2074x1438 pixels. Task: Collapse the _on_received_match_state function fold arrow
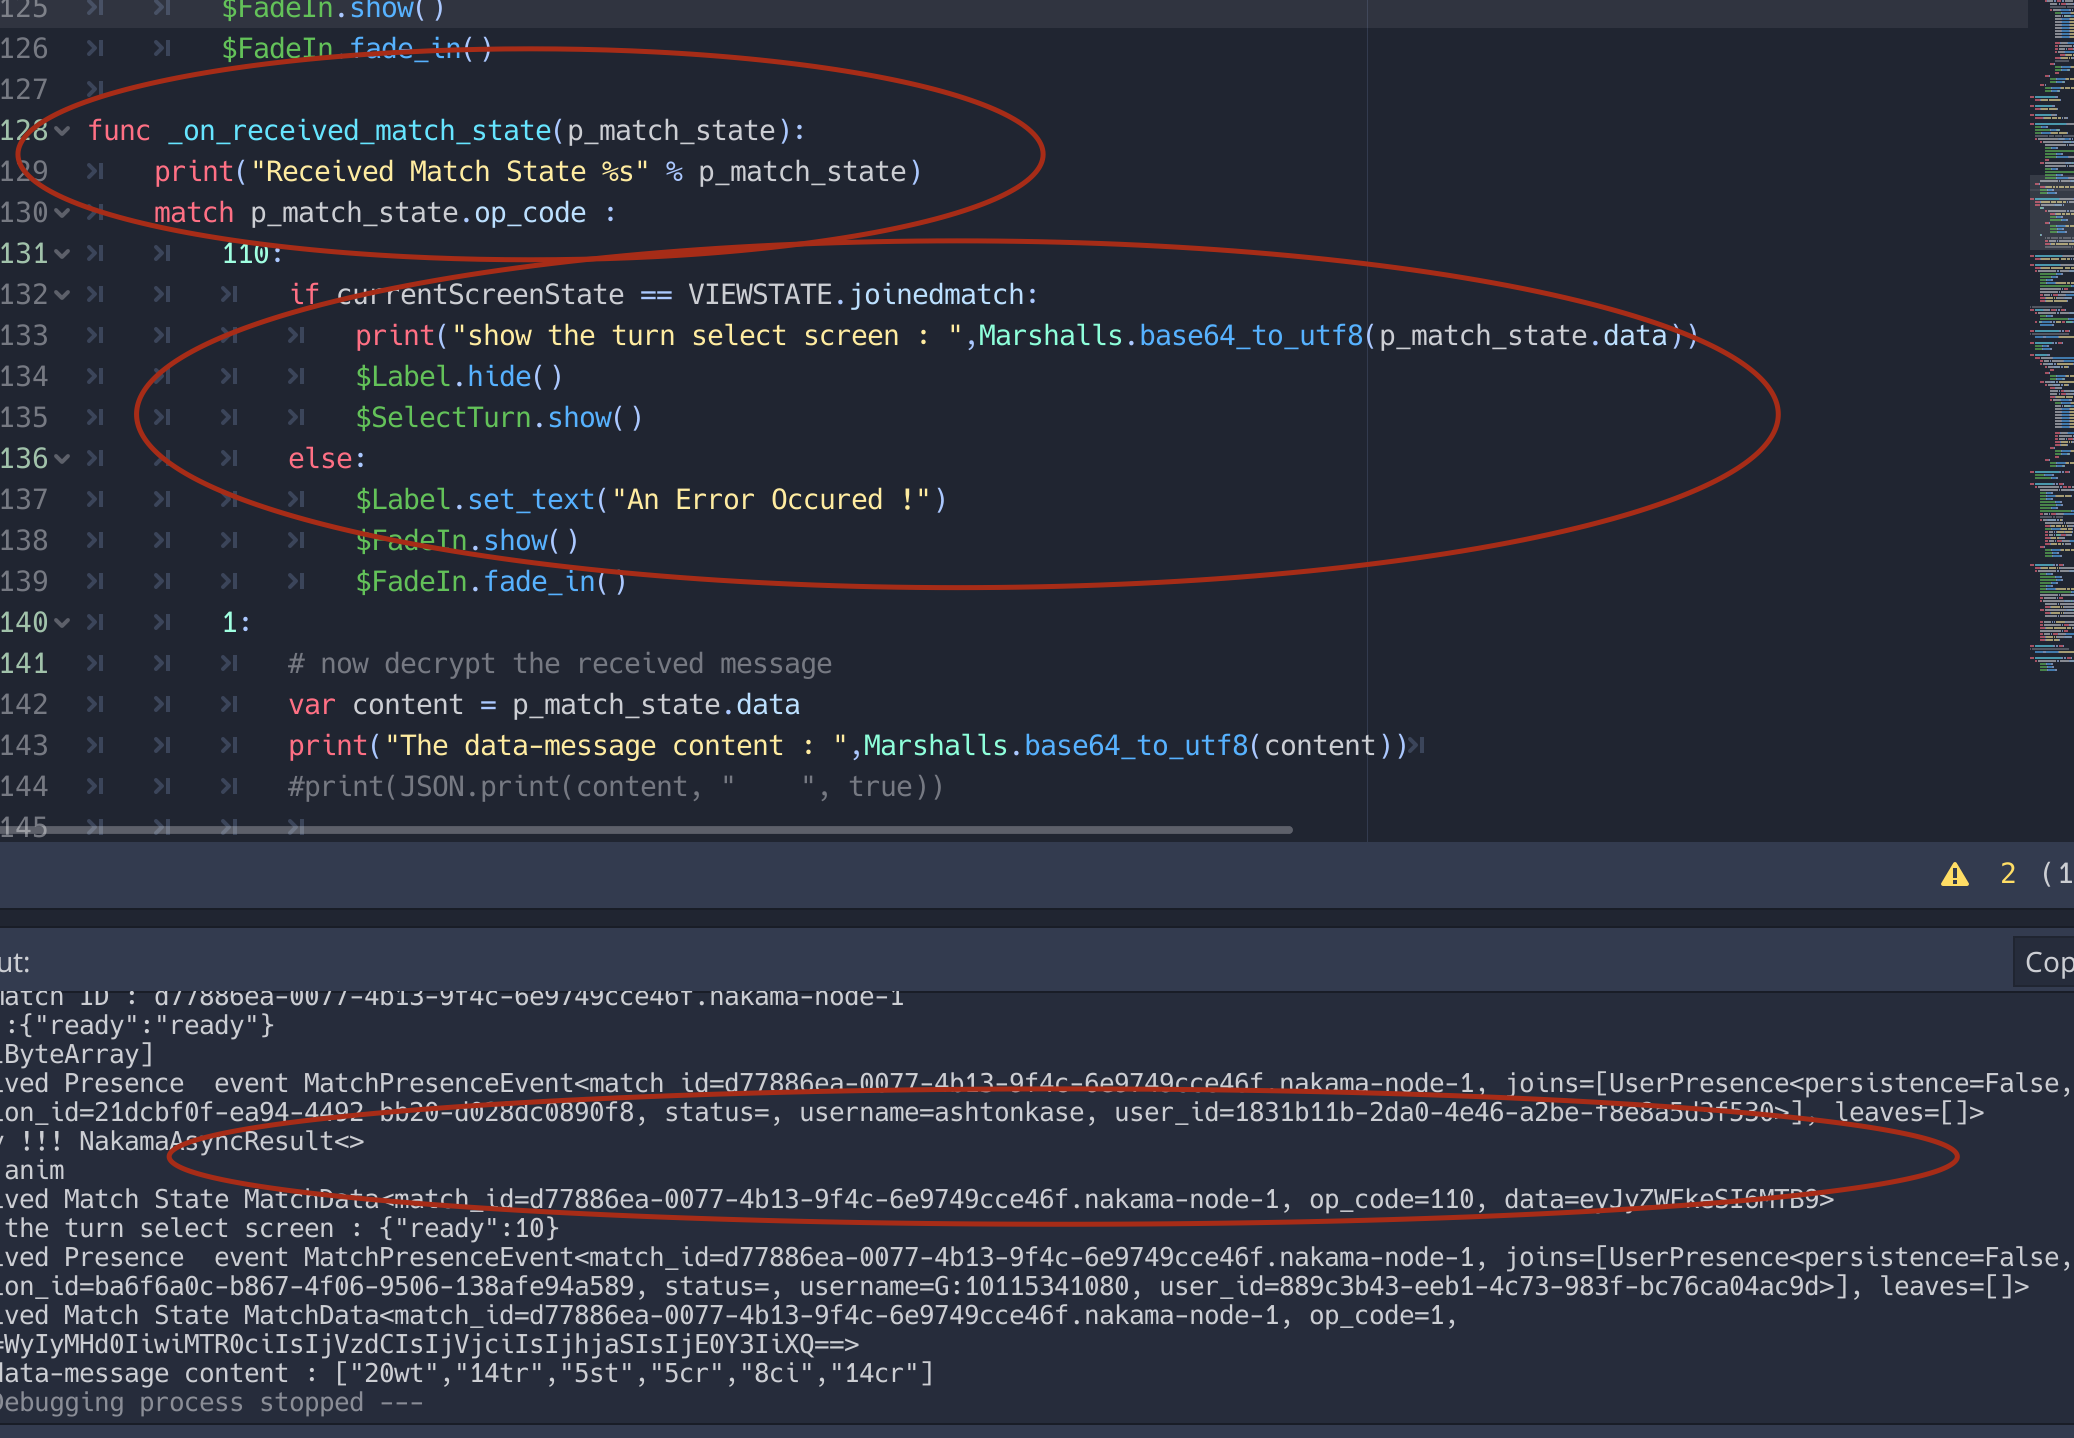[62, 130]
